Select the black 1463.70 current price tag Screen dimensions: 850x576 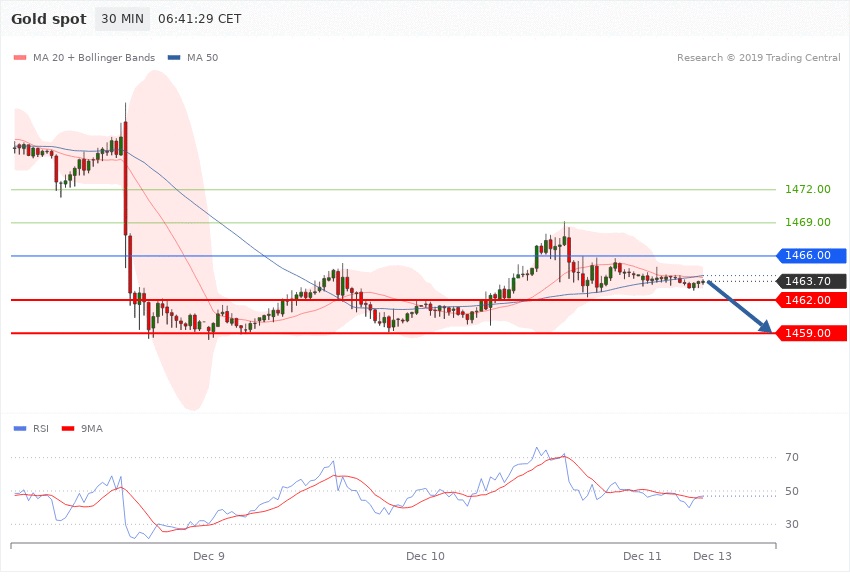[811, 281]
